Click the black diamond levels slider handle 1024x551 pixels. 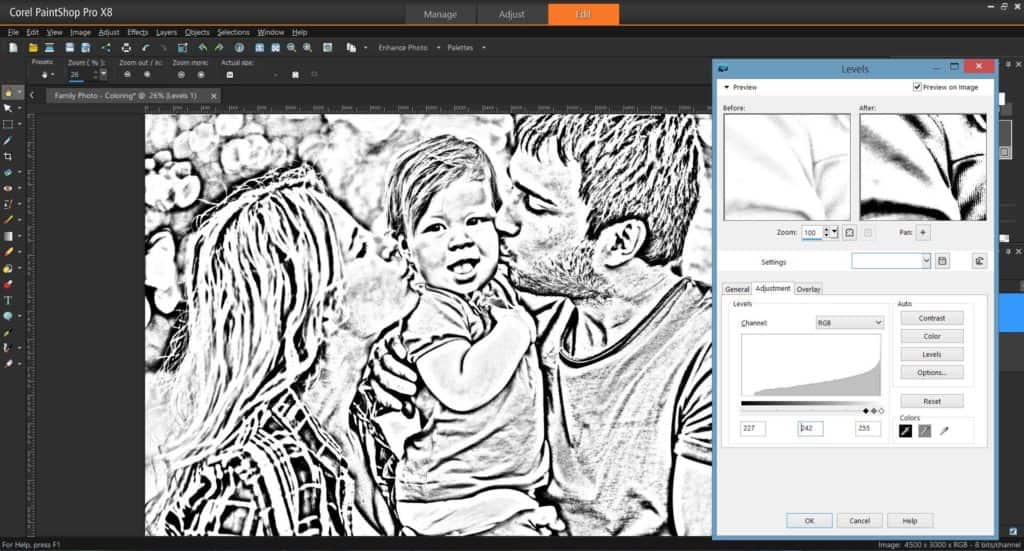pyautogui.click(x=866, y=411)
